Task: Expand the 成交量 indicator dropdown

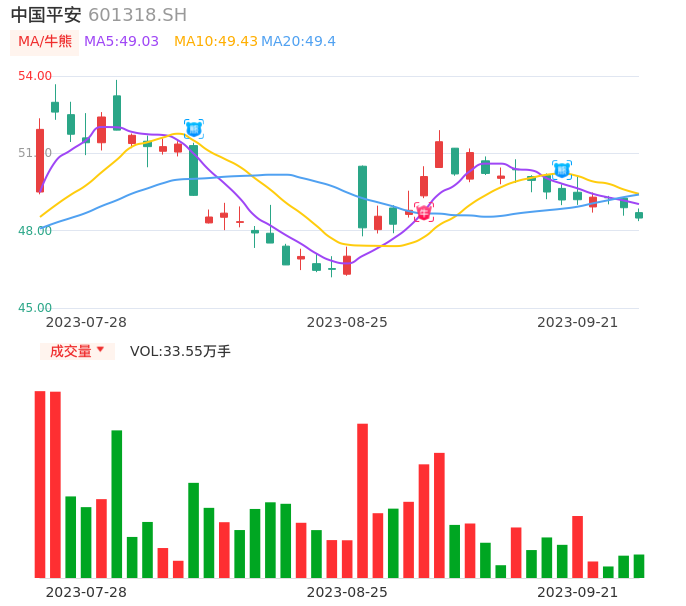Action: tap(77, 351)
